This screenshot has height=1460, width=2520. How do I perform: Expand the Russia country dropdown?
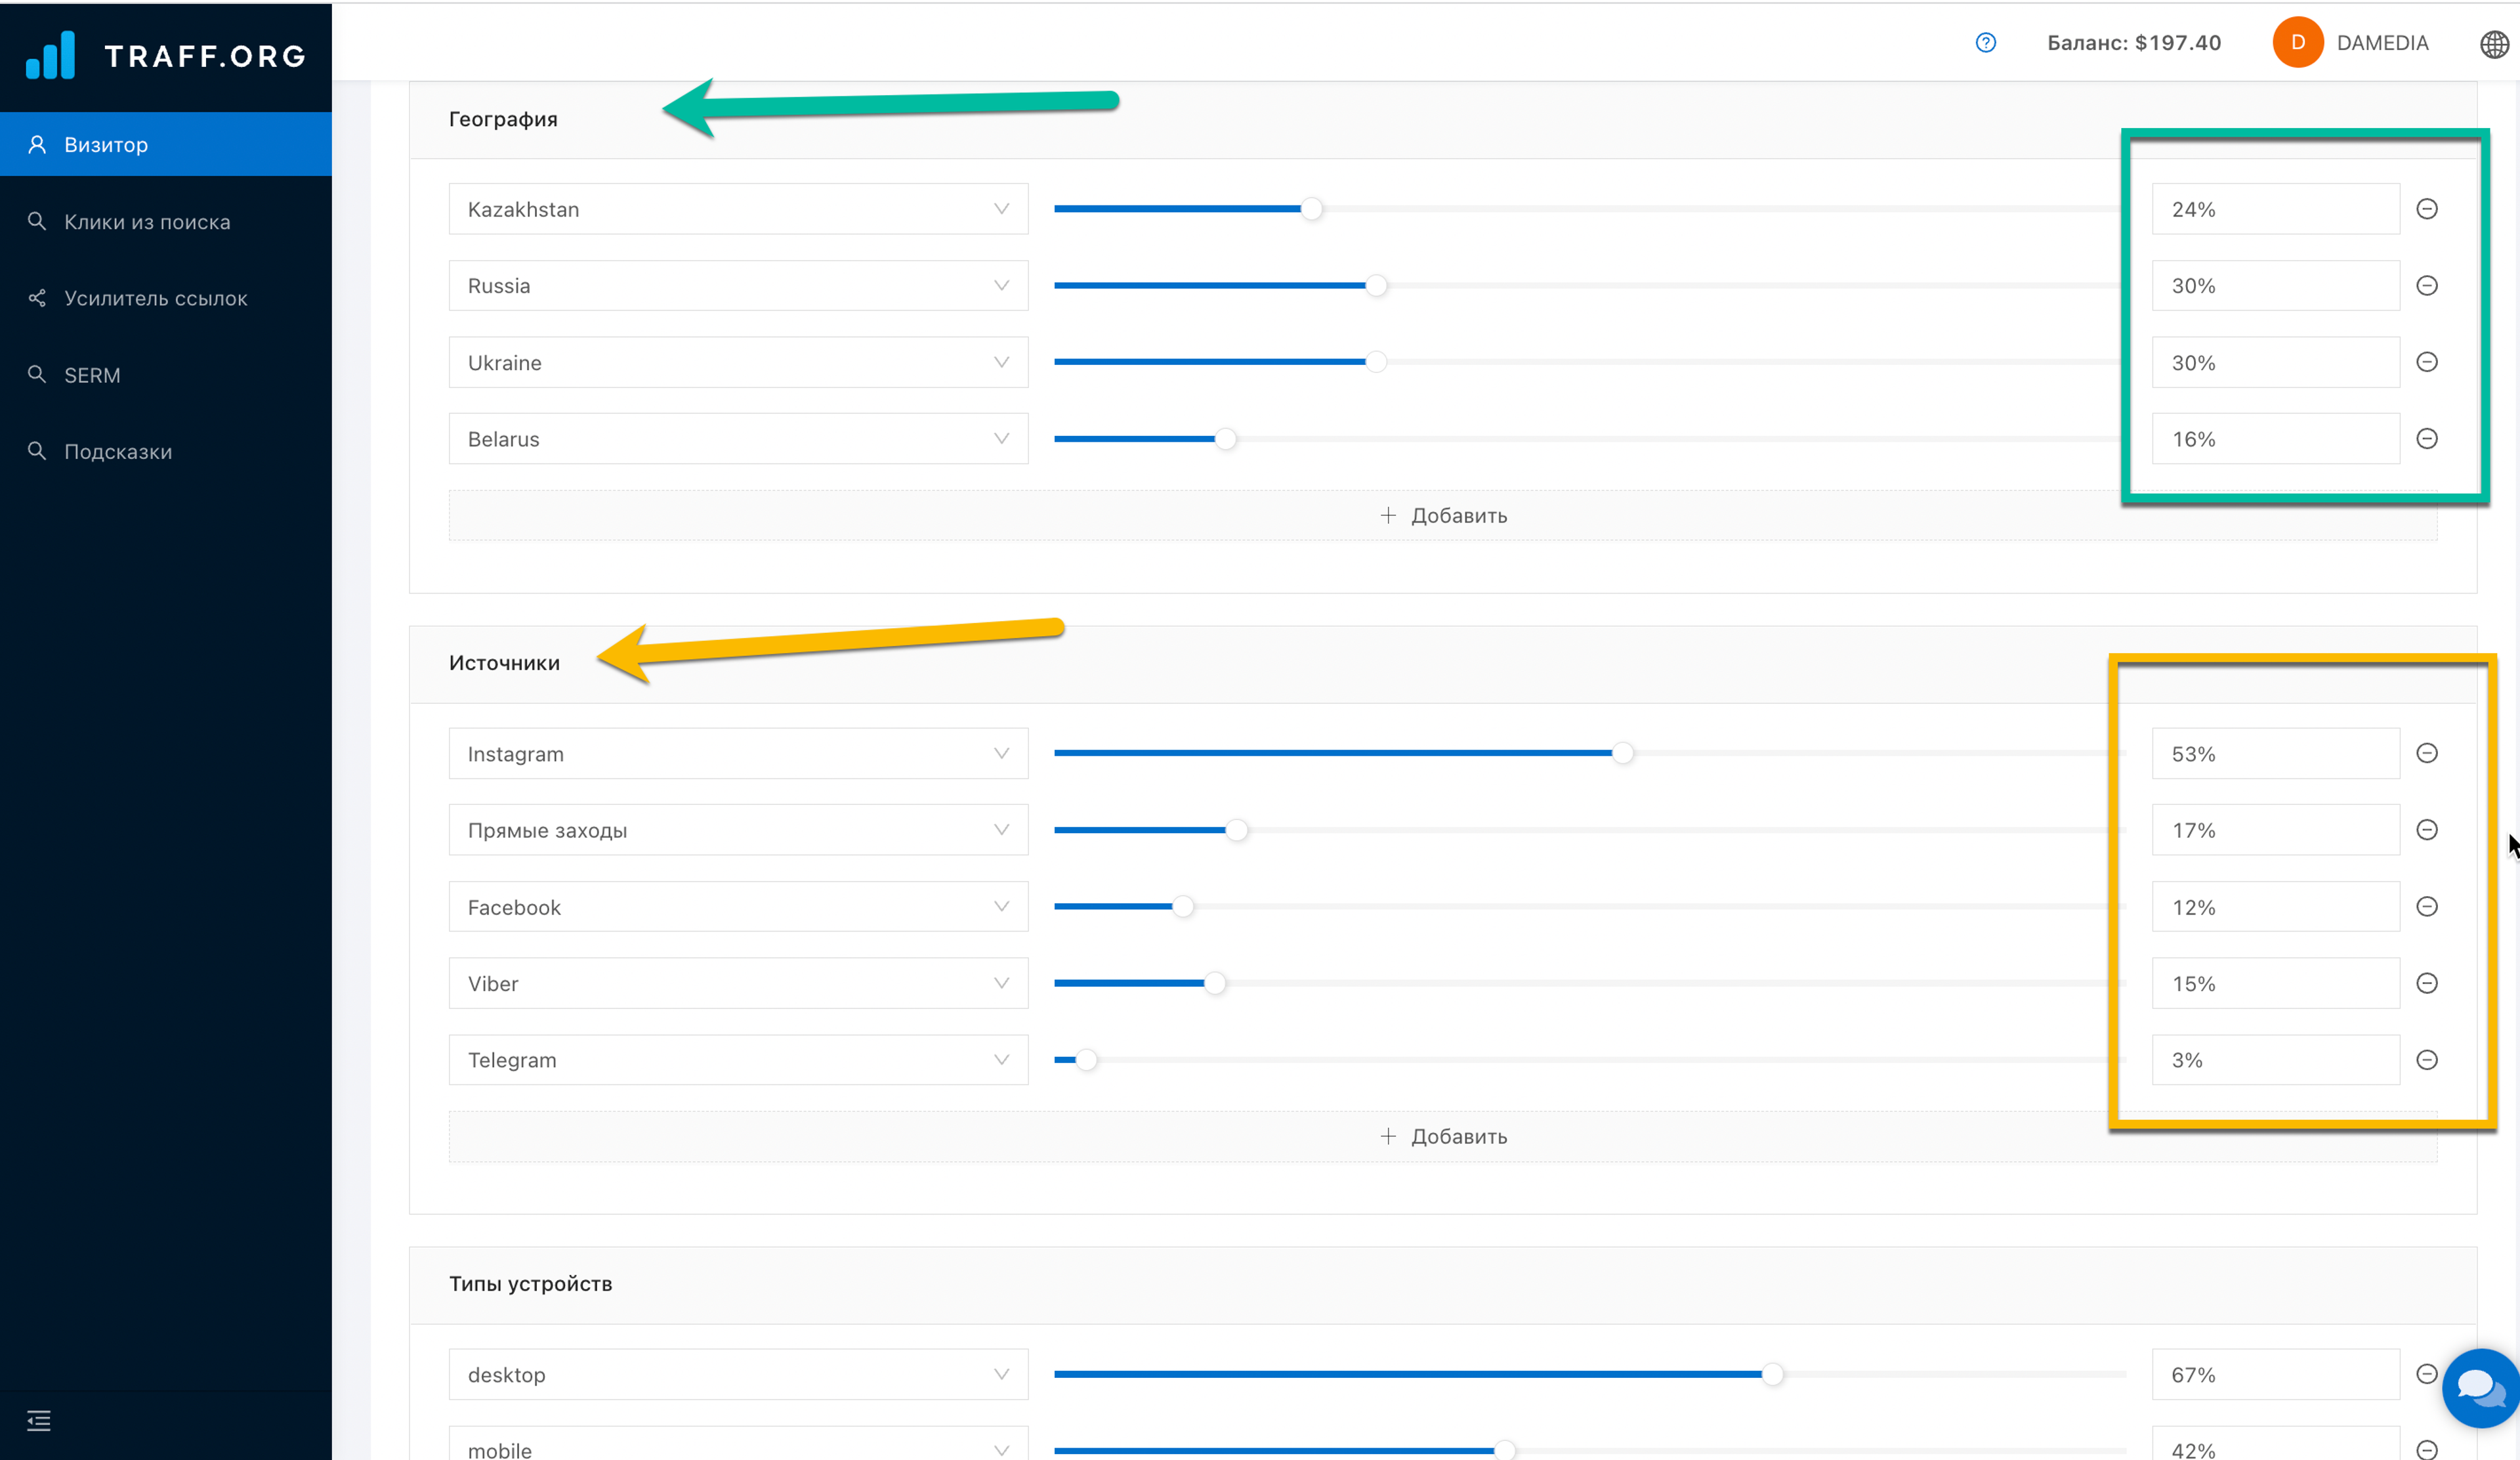point(738,286)
